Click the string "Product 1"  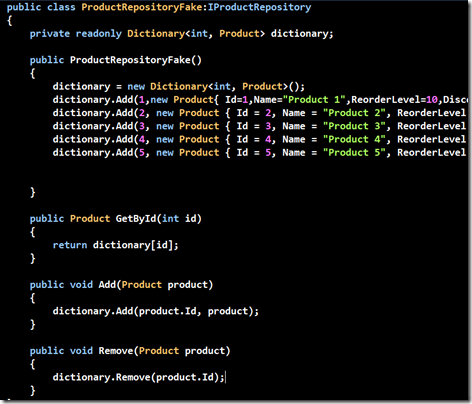pos(314,100)
